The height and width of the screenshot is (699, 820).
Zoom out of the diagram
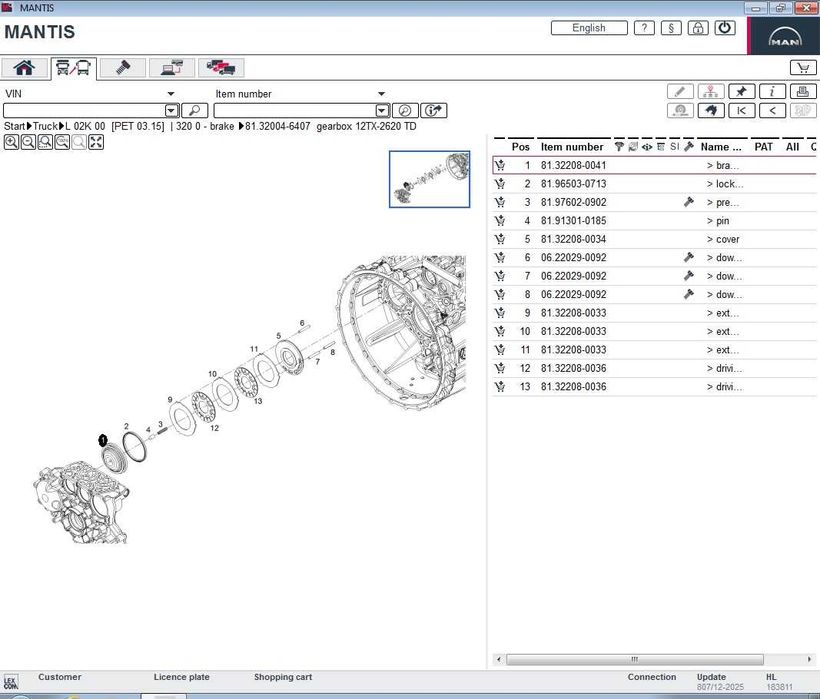pos(28,142)
